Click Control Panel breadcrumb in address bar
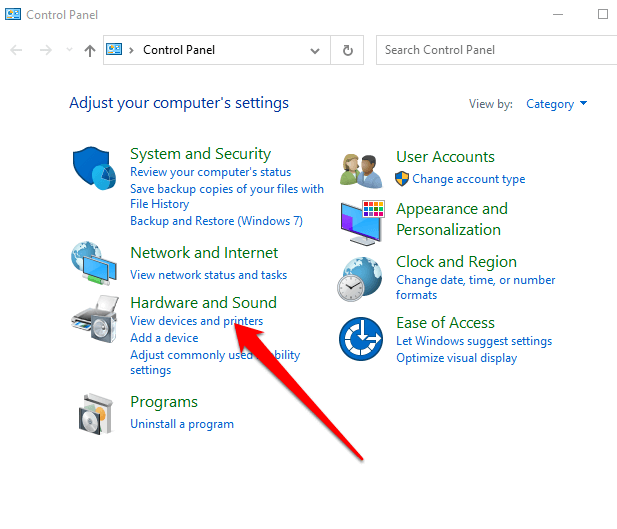This screenshot has height=529, width=617. 179,50
